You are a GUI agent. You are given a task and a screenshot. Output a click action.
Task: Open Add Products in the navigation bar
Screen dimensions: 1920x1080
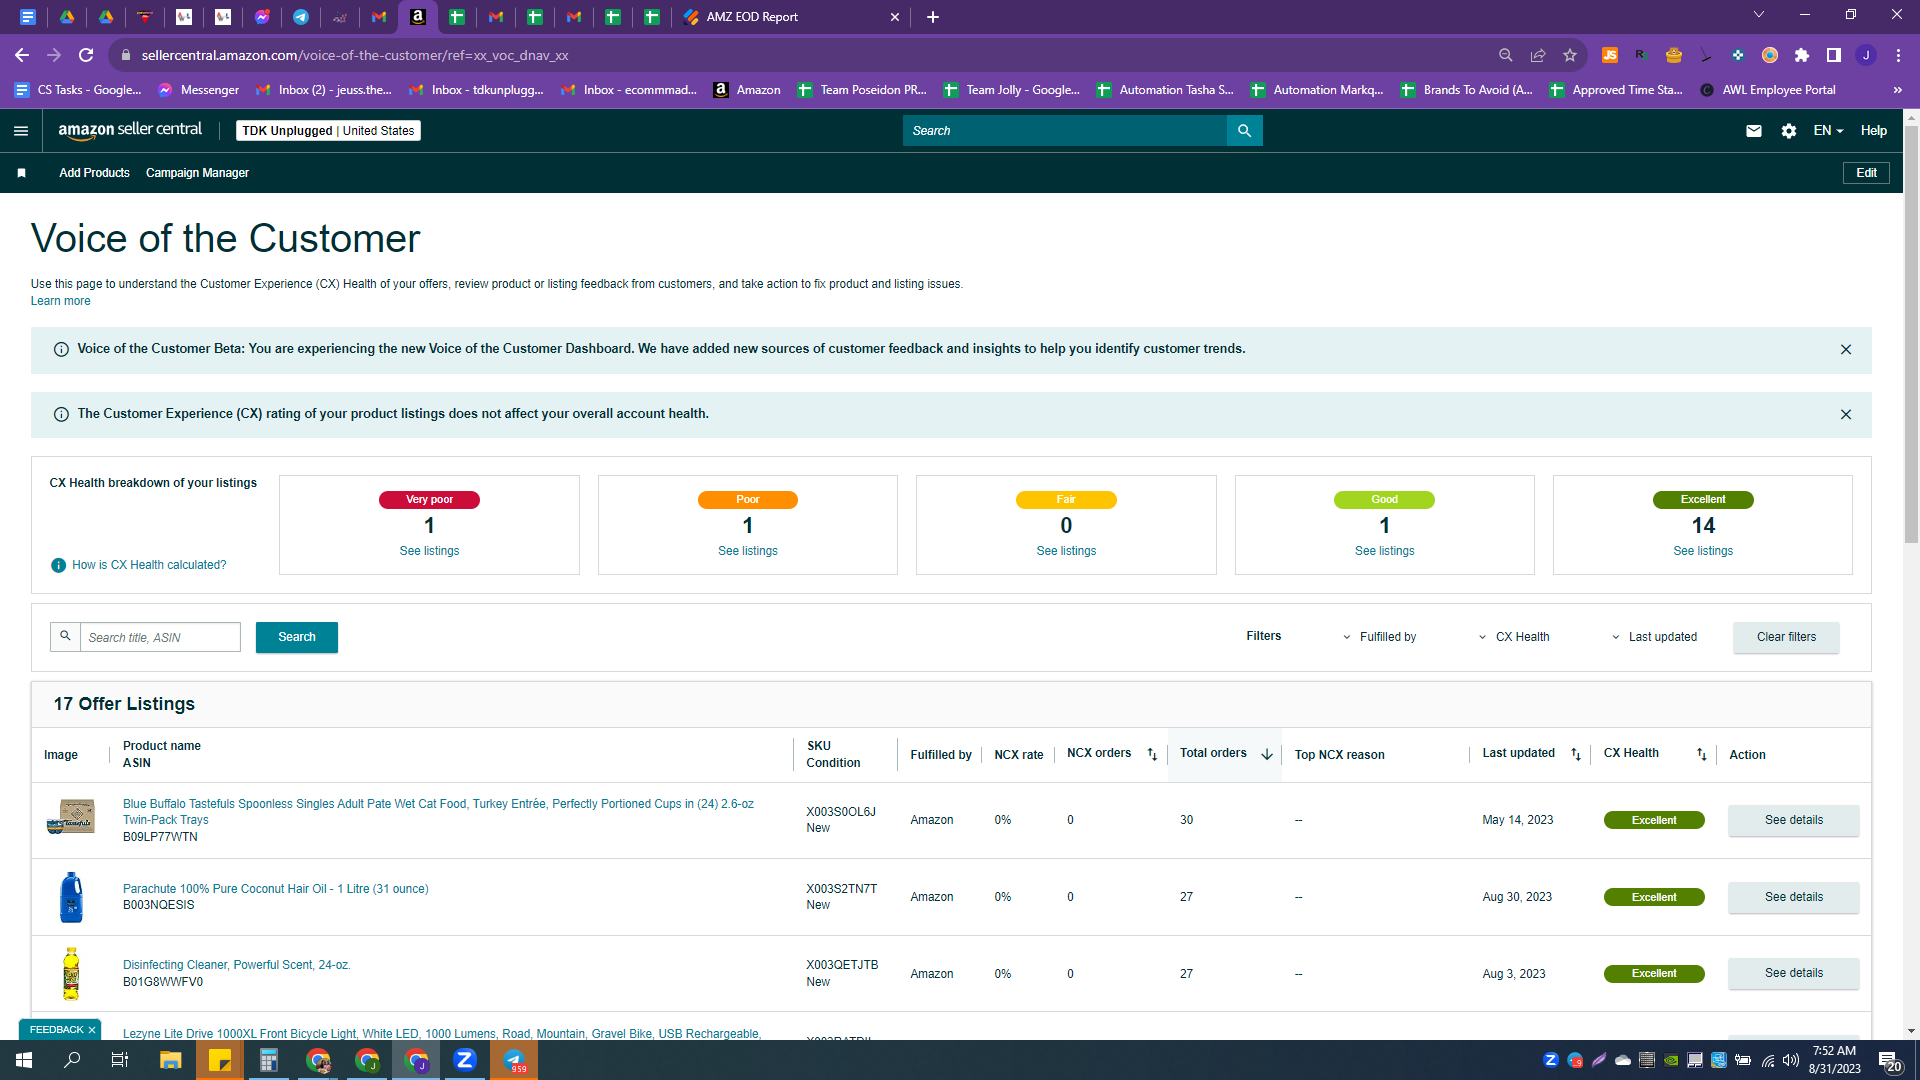94,173
